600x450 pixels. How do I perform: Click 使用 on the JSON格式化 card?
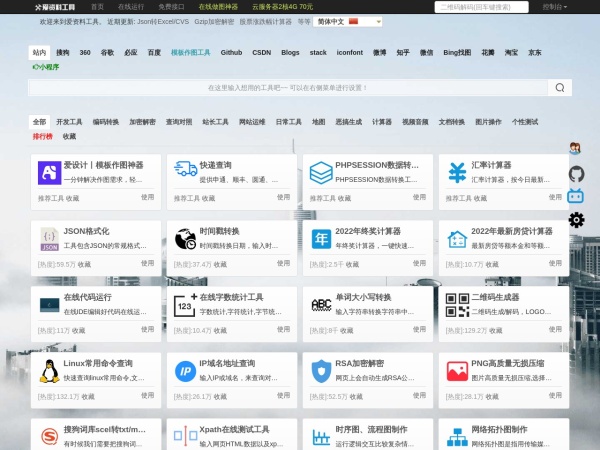147,264
